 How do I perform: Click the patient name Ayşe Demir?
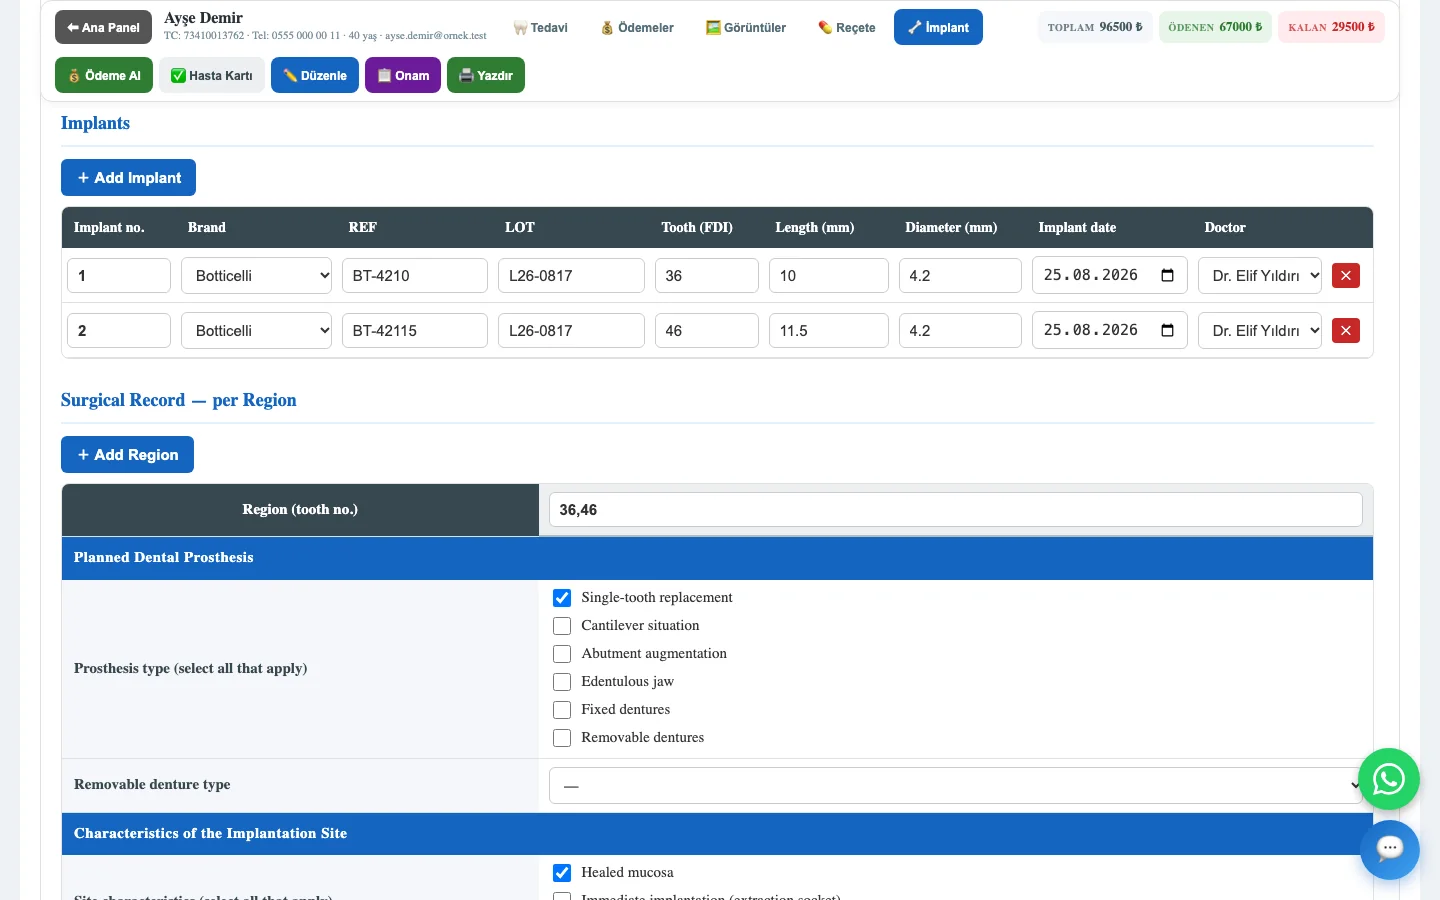[x=203, y=18]
